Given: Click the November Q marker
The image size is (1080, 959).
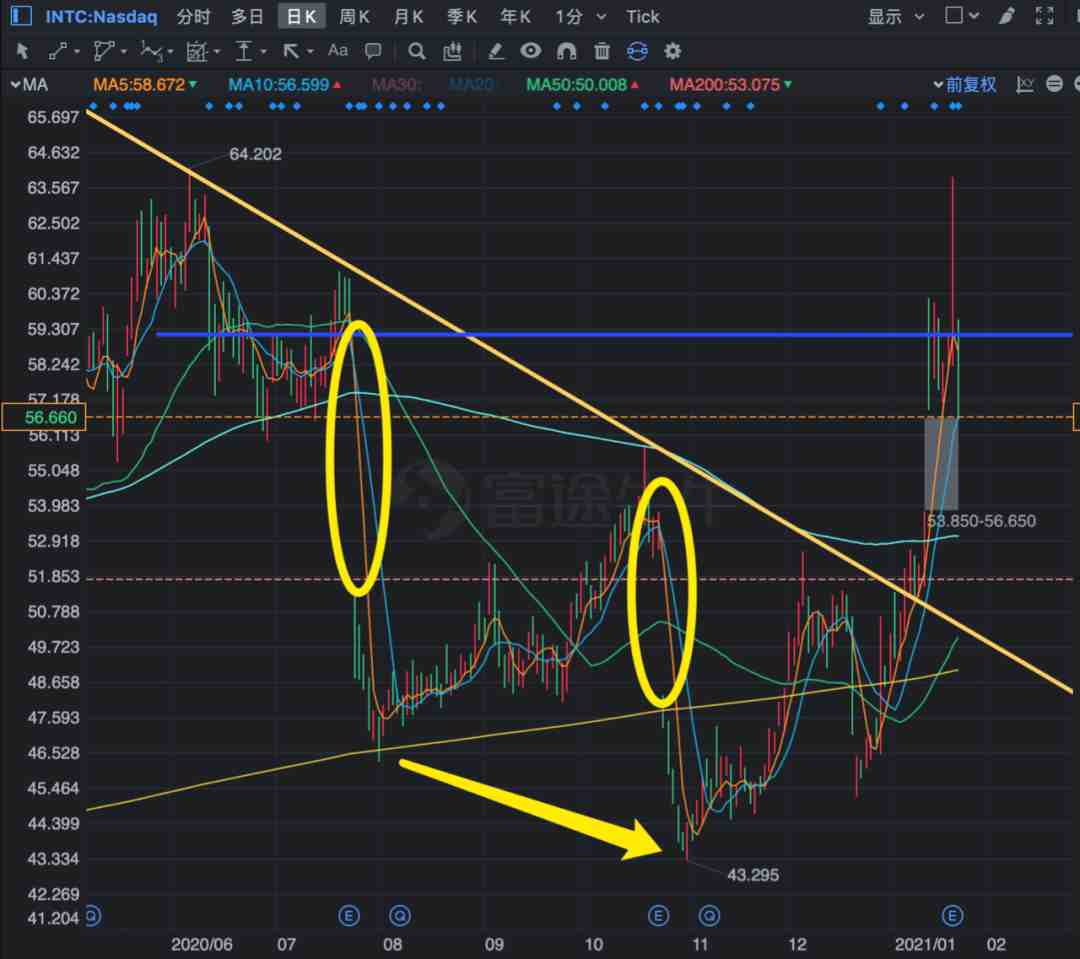Looking at the screenshot, I should (x=709, y=916).
